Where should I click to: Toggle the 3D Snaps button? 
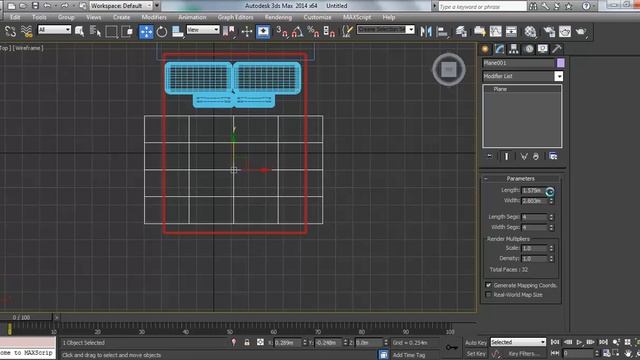(x=282, y=31)
